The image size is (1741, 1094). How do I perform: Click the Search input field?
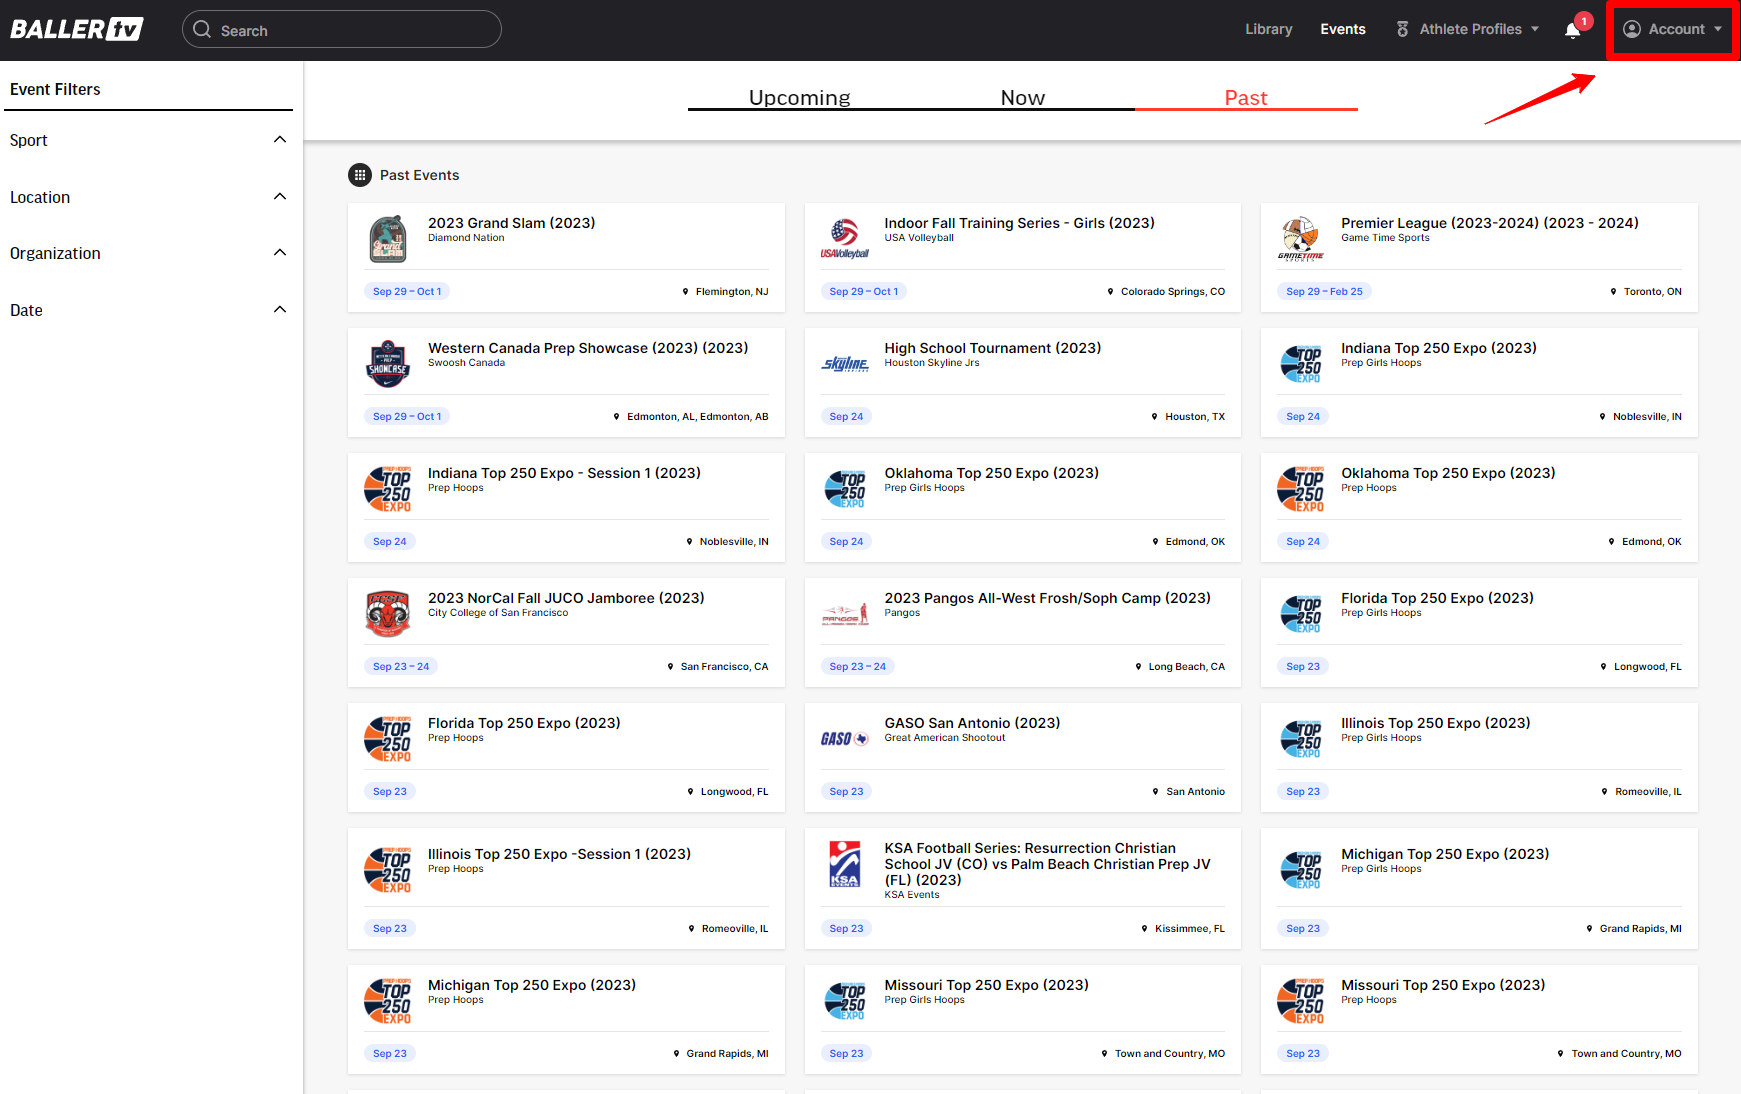342,29
